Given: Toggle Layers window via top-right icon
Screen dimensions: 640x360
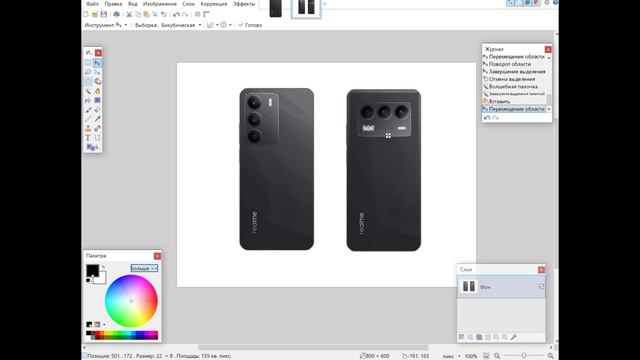Looking at the screenshot, I should click(x=527, y=3).
